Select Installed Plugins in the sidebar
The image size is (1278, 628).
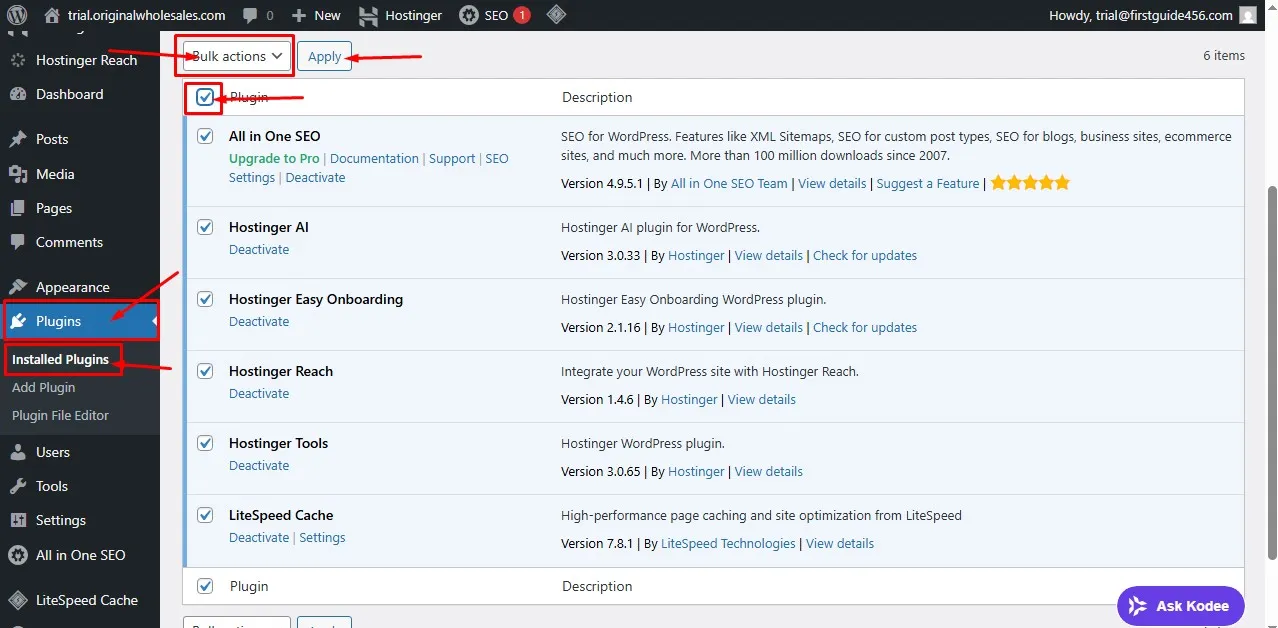coord(62,359)
